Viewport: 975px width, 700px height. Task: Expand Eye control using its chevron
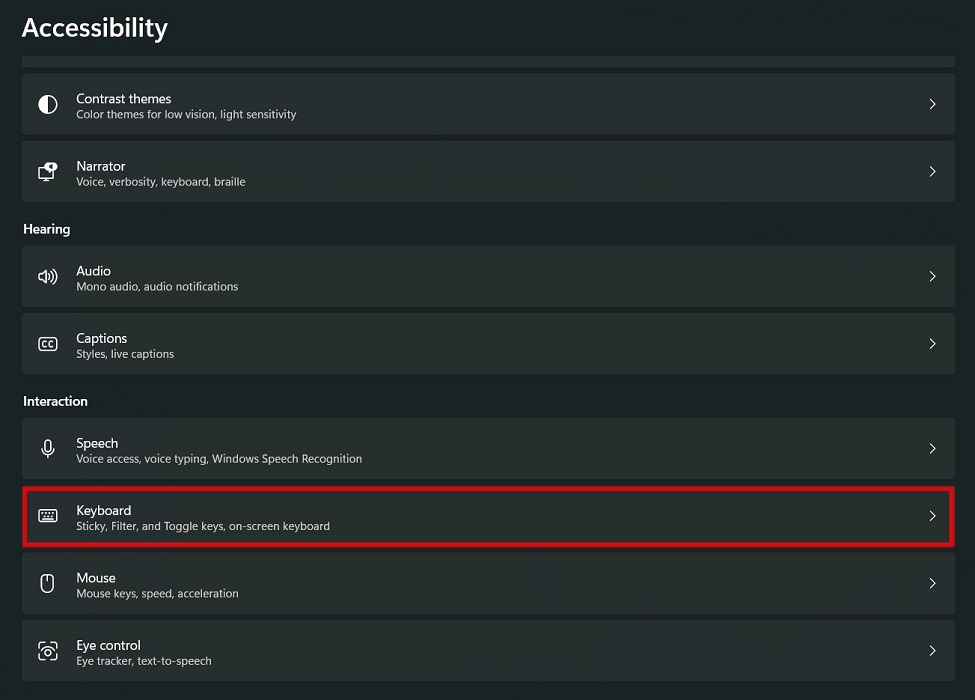[x=932, y=651]
